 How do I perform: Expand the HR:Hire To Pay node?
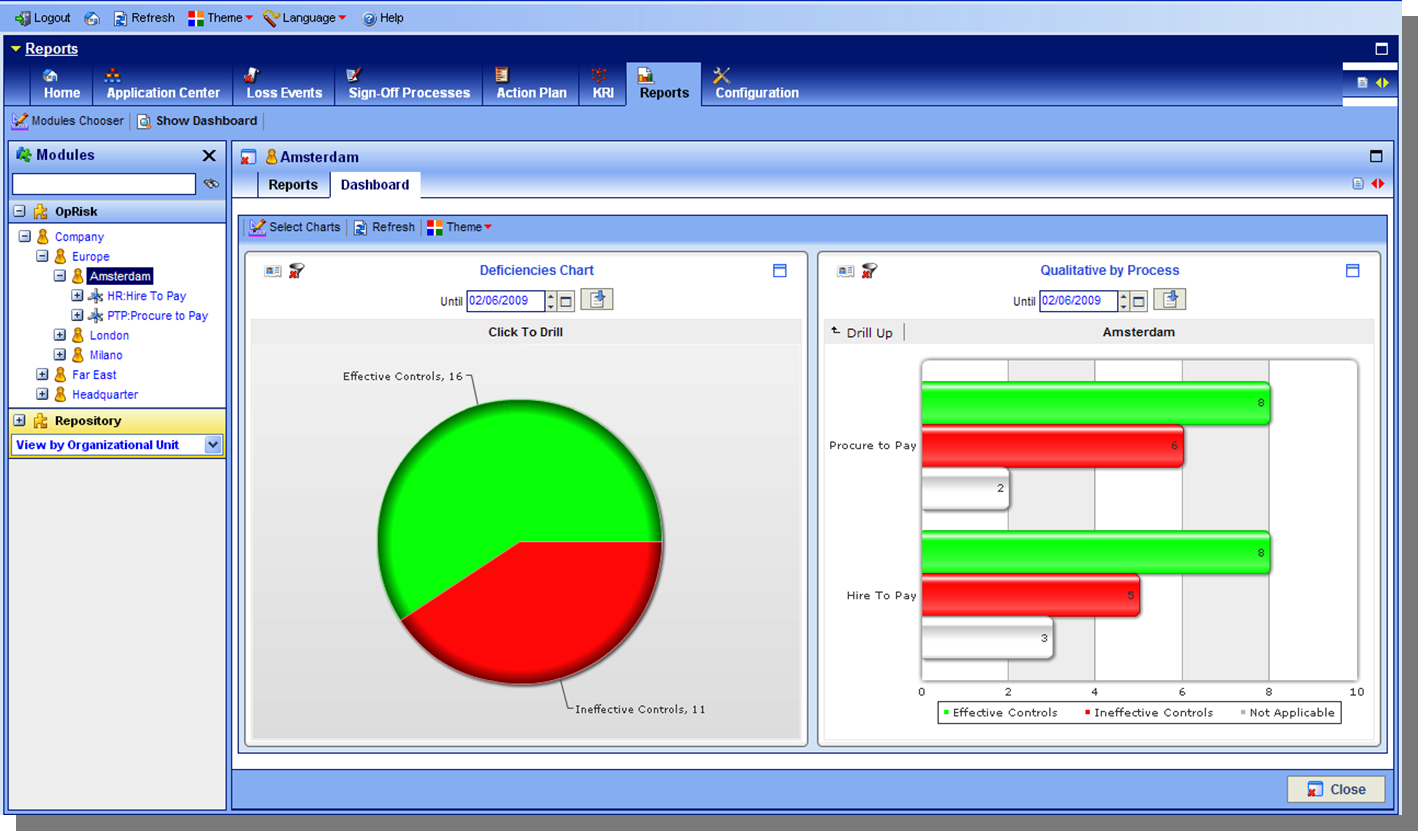tap(77, 296)
